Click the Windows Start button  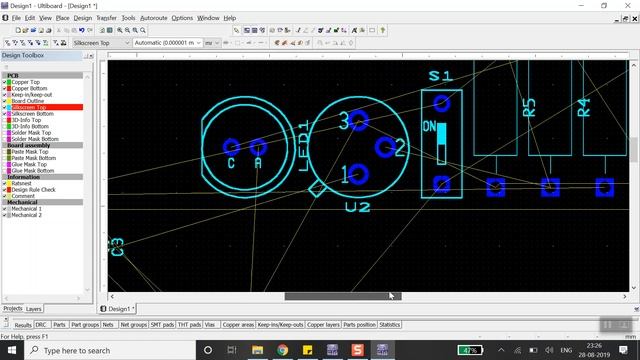12,350
